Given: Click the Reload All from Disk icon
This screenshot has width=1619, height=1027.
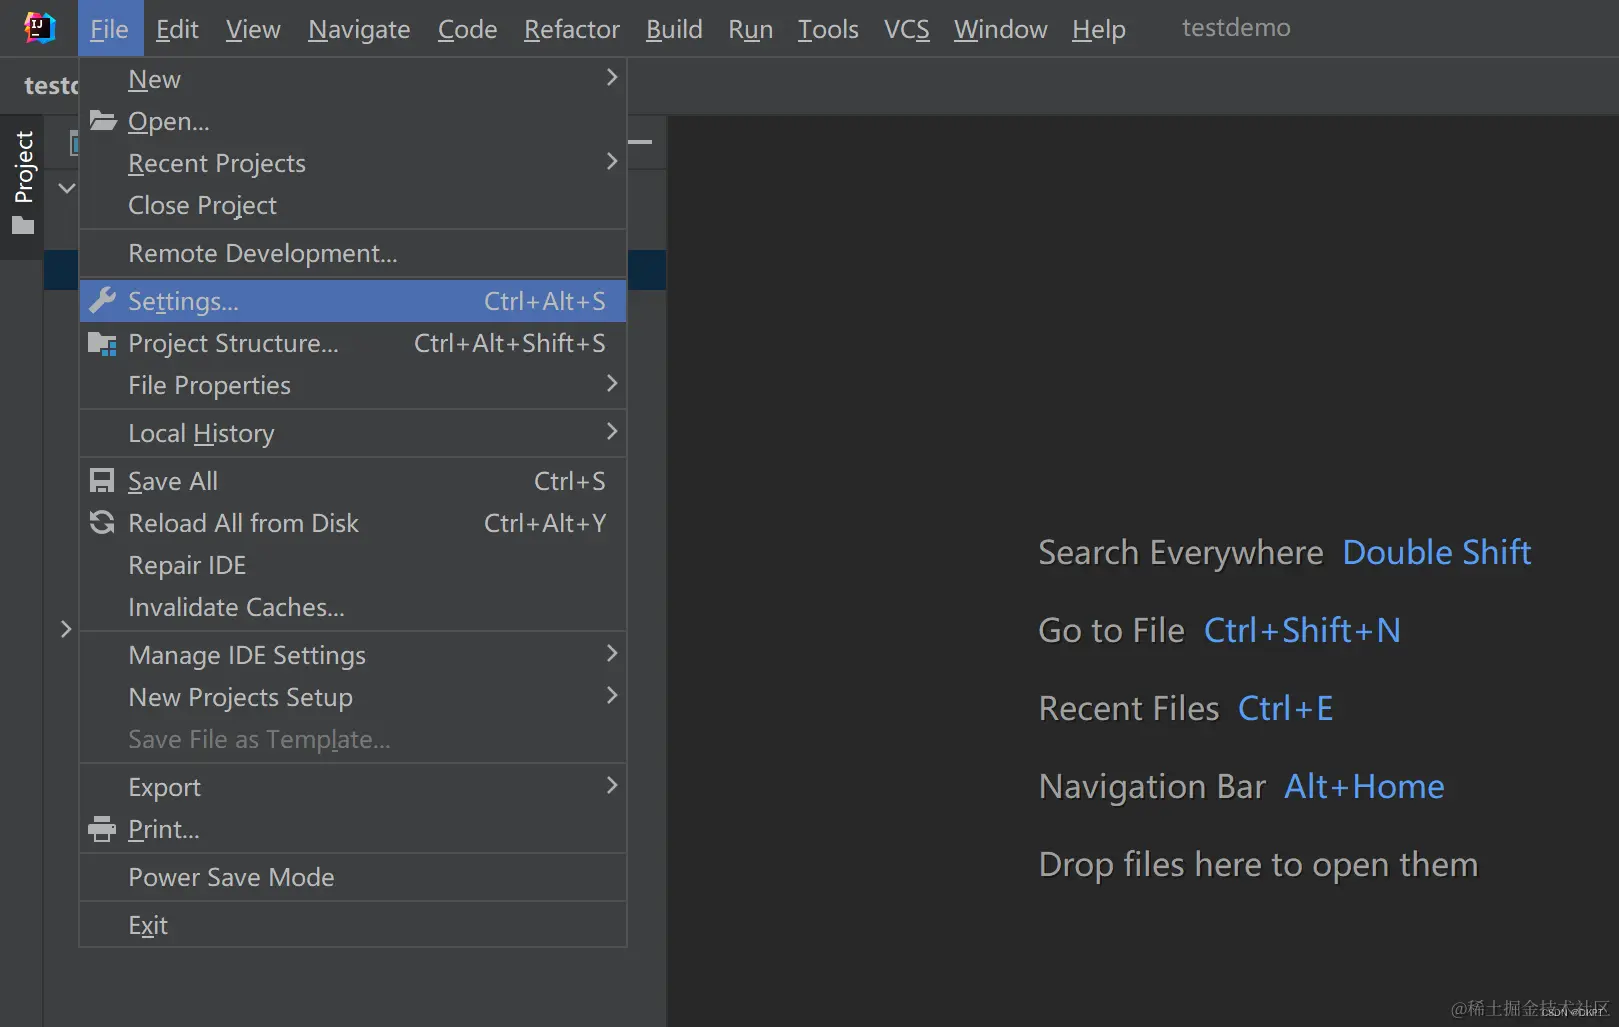Looking at the screenshot, I should tap(102, 522).
